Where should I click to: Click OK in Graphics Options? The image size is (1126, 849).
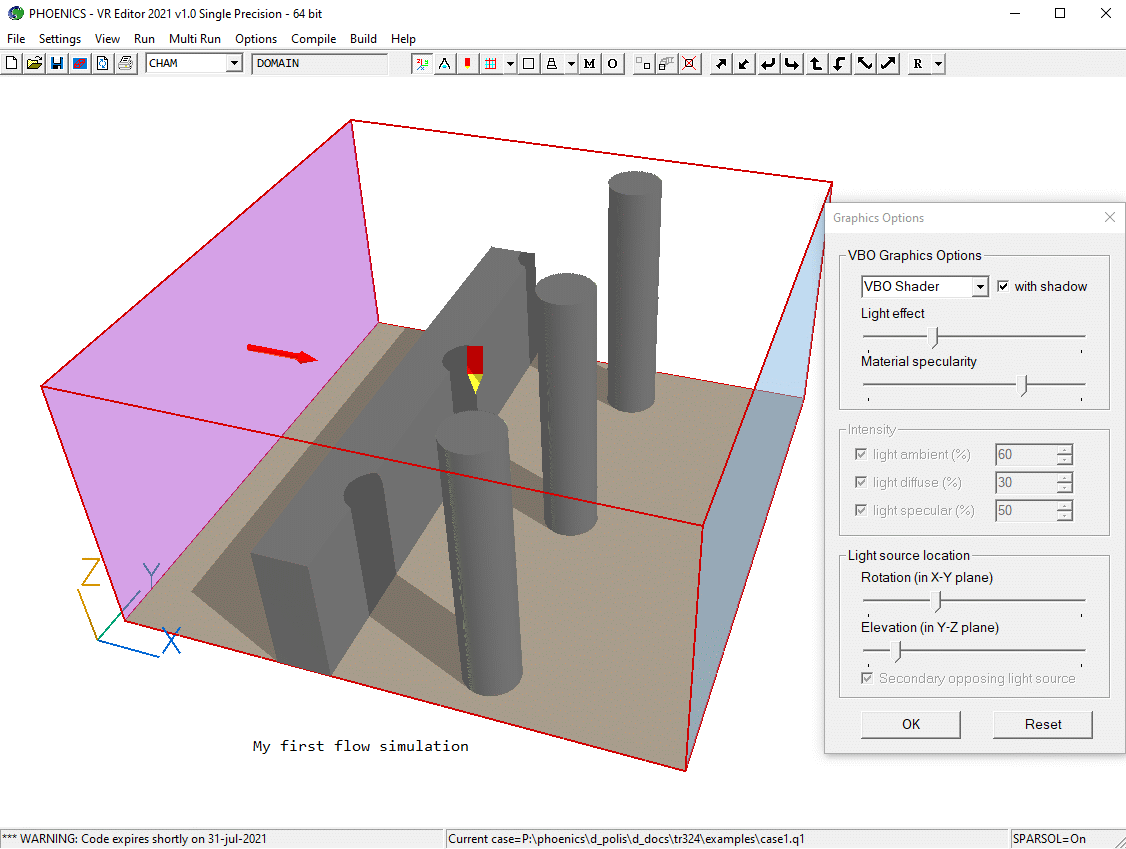(911, 724)
